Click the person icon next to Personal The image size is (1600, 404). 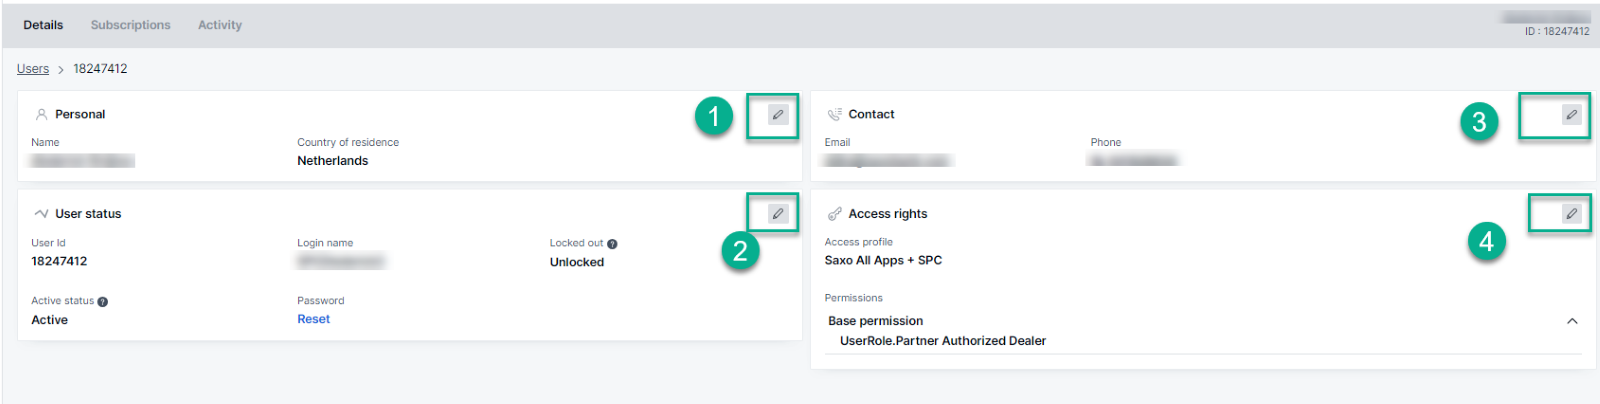click(x=41, y=115)
